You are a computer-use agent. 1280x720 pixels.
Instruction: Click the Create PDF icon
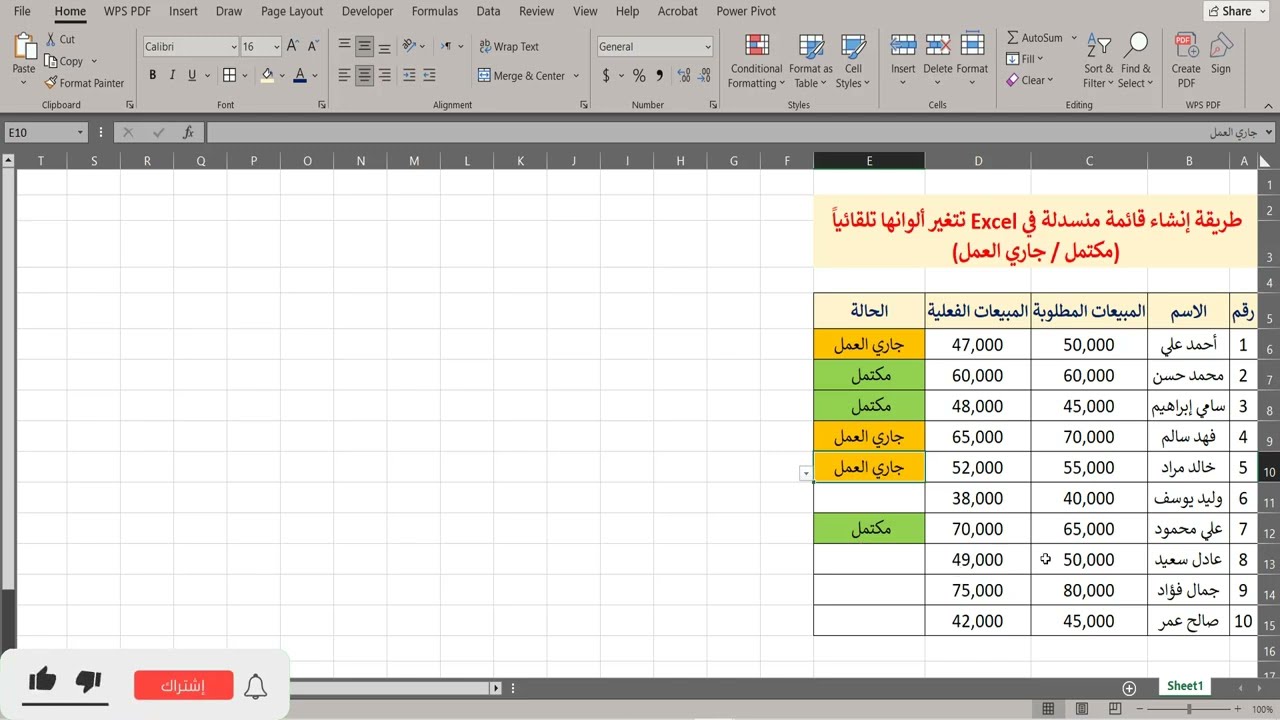[x=1186, y=46]
